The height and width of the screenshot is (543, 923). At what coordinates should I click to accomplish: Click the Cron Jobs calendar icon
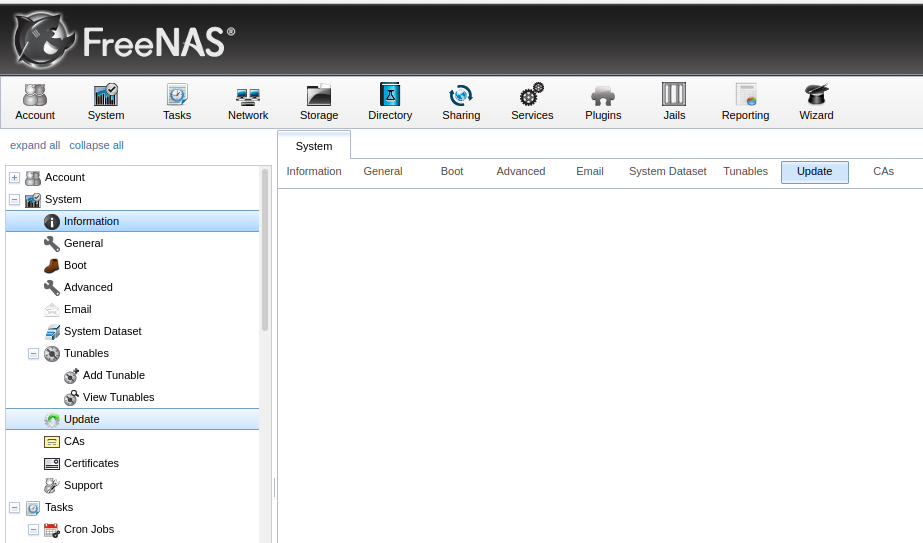tap(52, 529)
